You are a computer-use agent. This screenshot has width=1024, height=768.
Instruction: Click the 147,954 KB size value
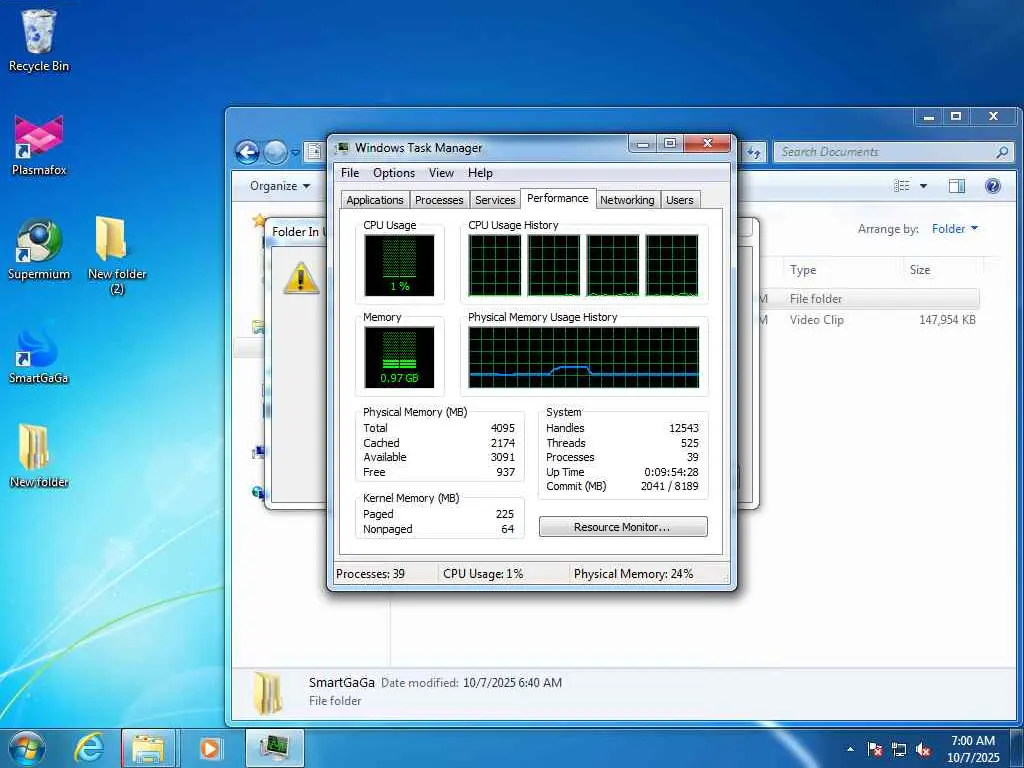pos(947,320)
